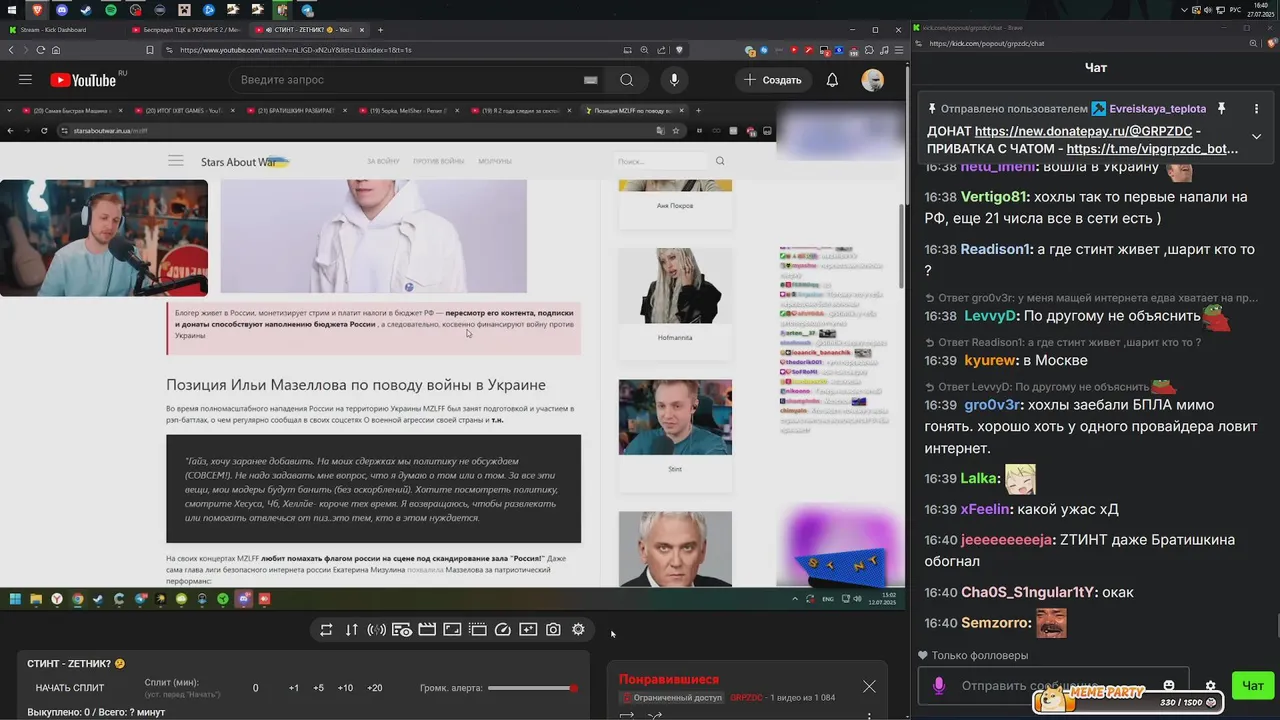Show hidden tray icons chevron
The width and height of the screenshot is (1280, 720).
click(1185, 9)
